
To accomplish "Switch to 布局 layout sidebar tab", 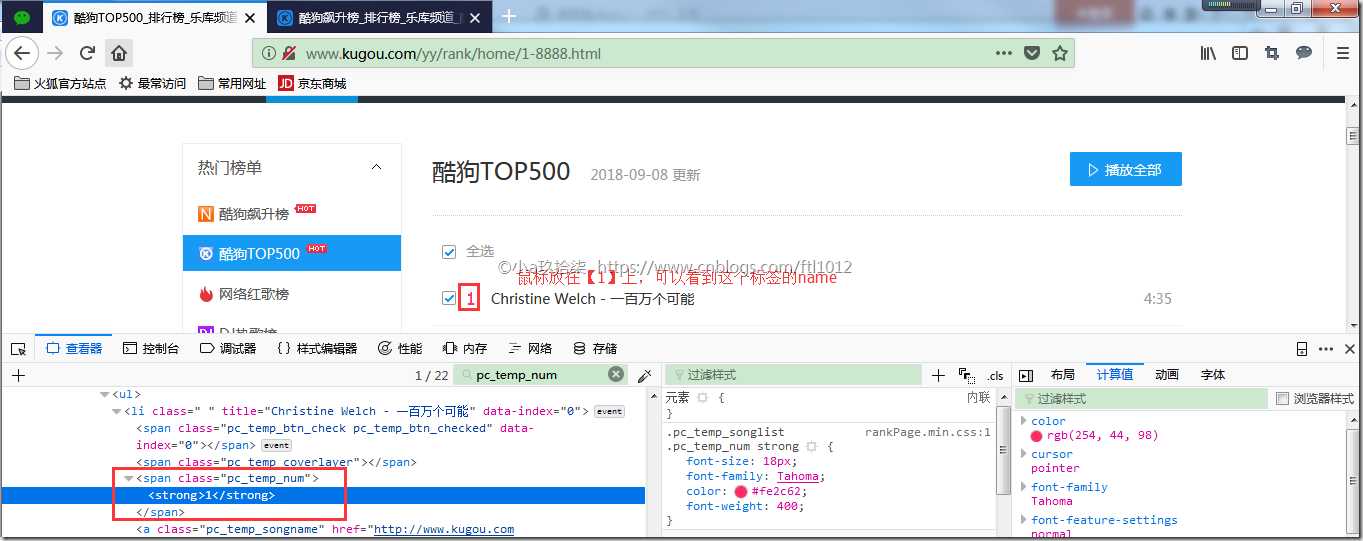I will [x=1062, y=375].
